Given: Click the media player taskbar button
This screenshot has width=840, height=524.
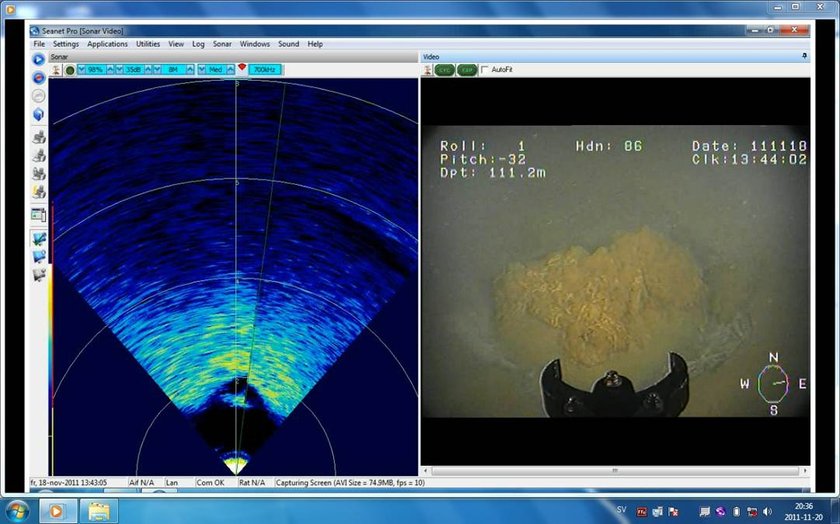Looking at the screenshot, I should click(56, 511).
